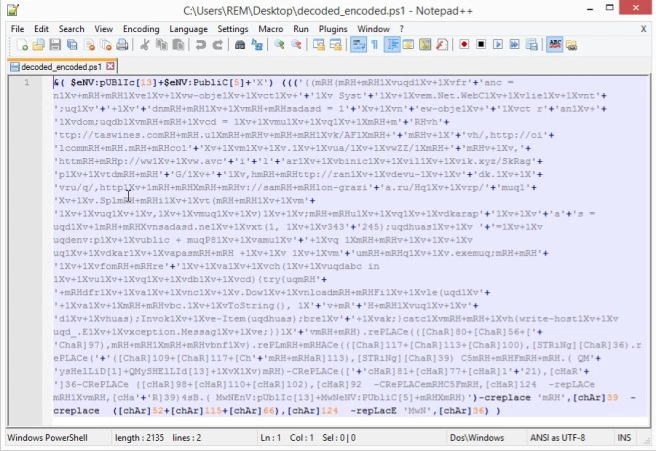Click the Print toolbar icon

click(x=122, y=45)
